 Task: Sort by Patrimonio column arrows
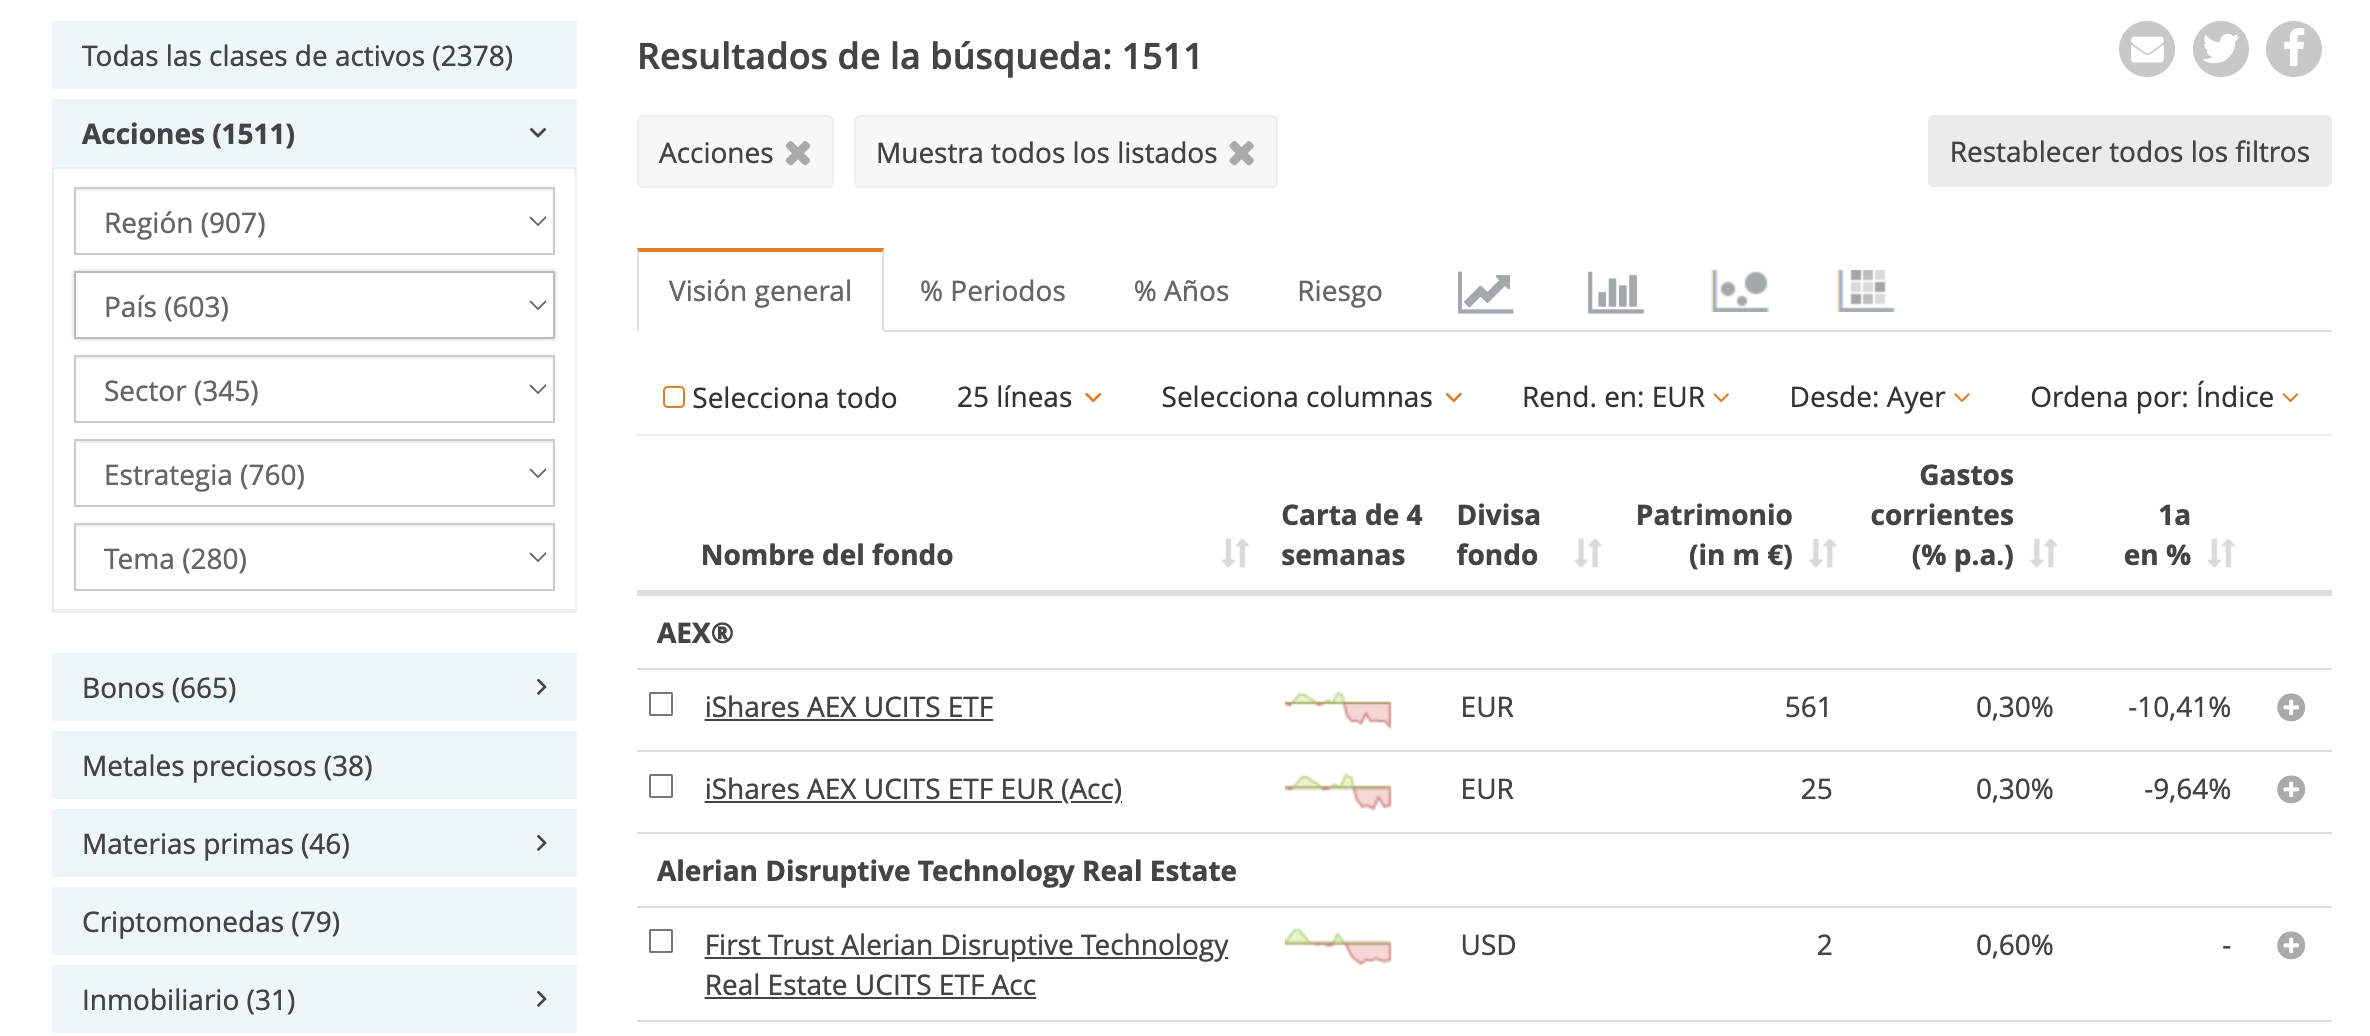coord(1823,554)
